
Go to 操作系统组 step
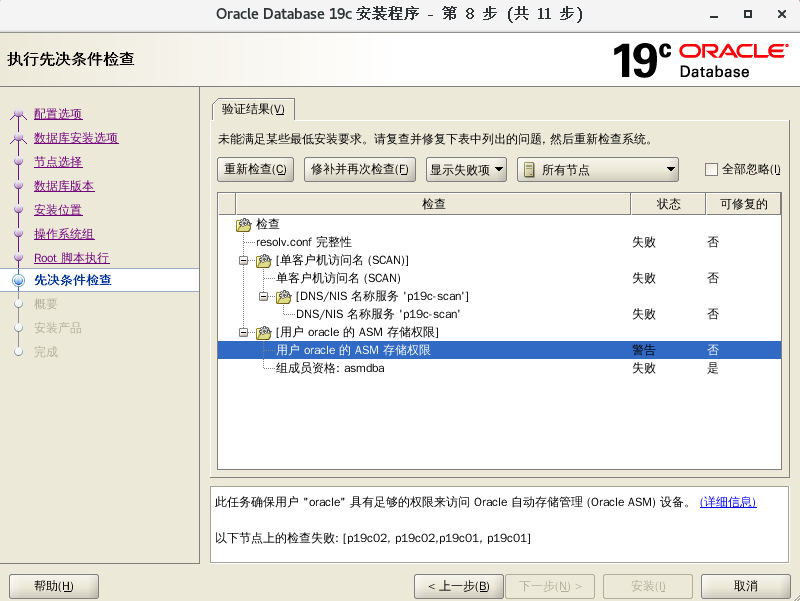pos(64,234)
